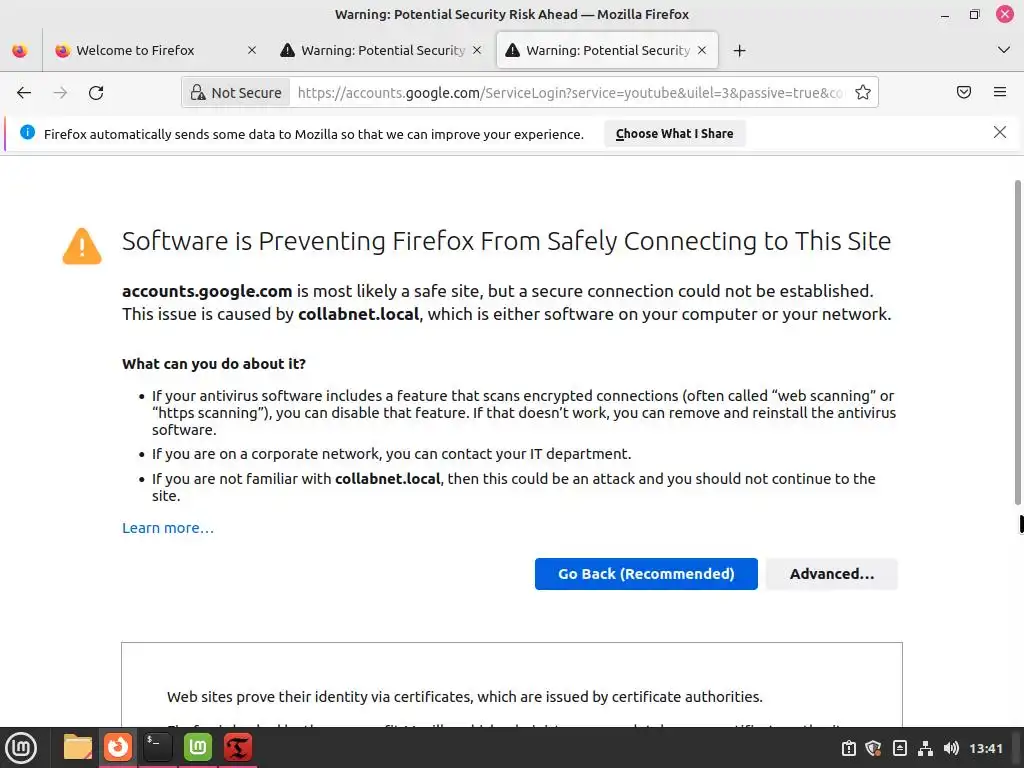This screenshot has width=1024, height=768.
Task: Bookmark this page with the star icon
Action: (x=863, y=93)
